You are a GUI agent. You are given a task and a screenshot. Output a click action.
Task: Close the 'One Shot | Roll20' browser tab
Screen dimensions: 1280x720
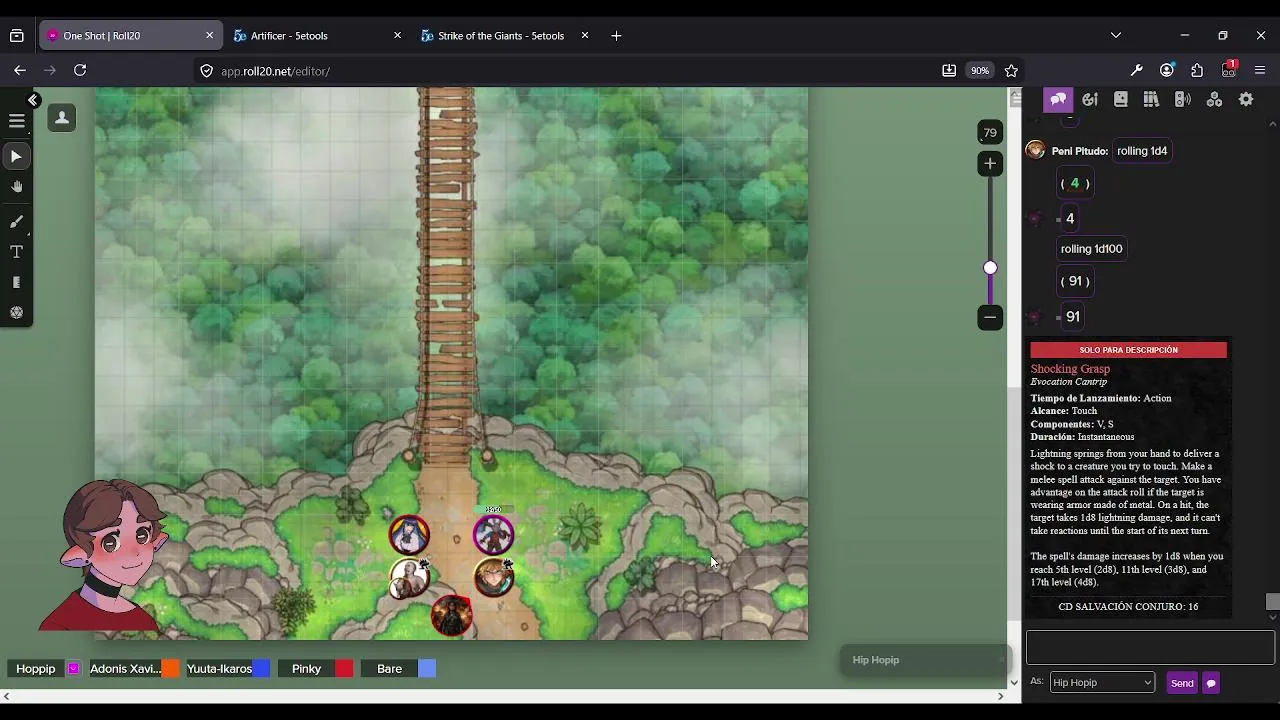pos(209,36)
